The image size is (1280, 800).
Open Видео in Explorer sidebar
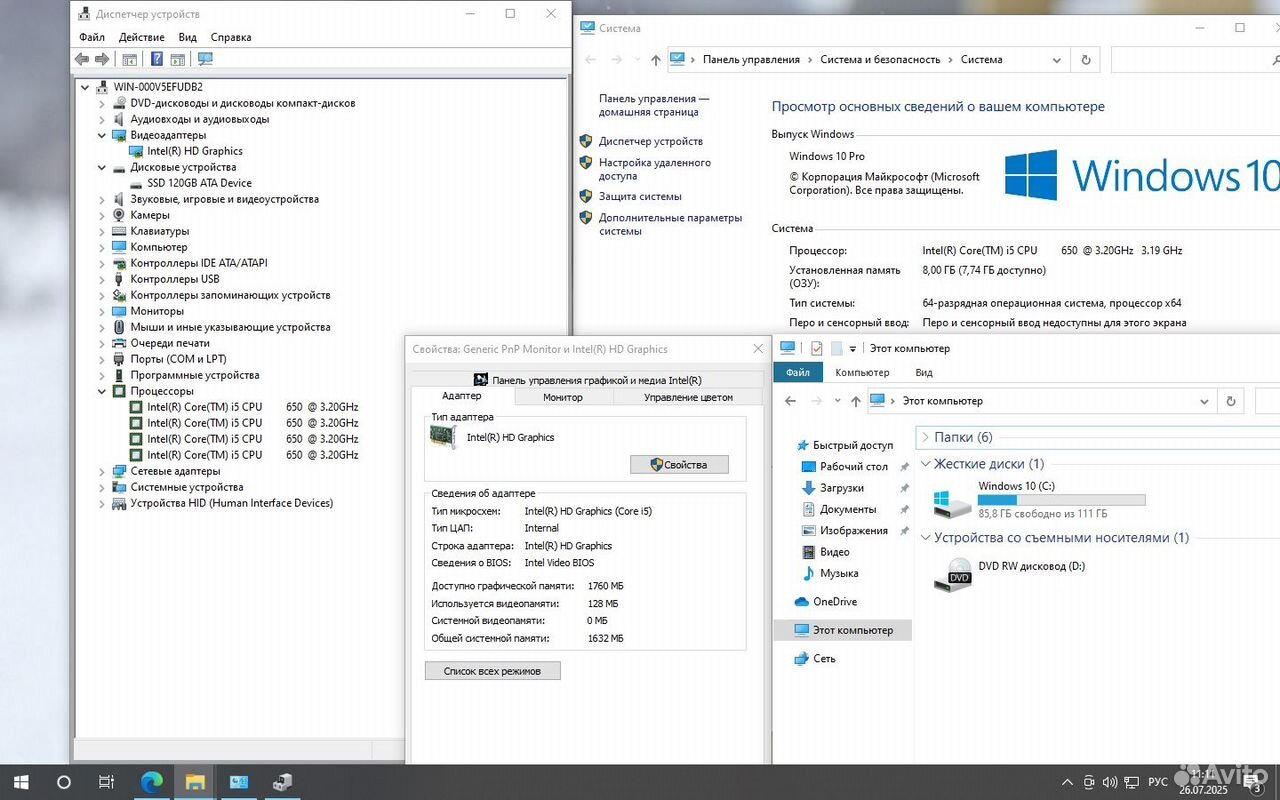[826, 552]
